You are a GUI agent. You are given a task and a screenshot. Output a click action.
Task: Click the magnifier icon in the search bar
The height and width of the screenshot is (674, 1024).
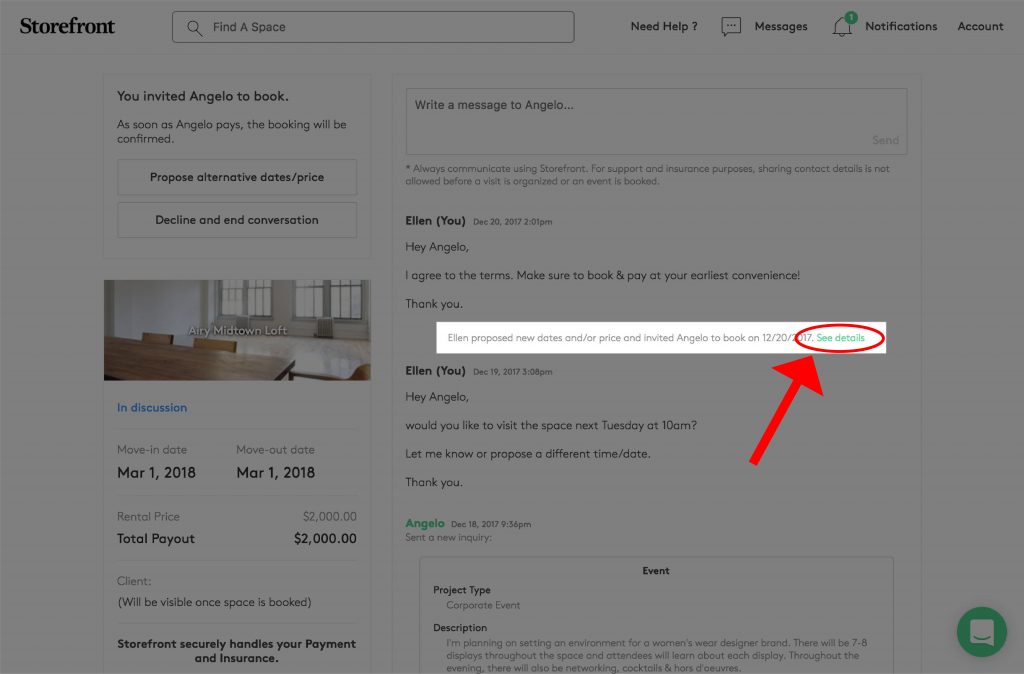[x=194, y=27]
